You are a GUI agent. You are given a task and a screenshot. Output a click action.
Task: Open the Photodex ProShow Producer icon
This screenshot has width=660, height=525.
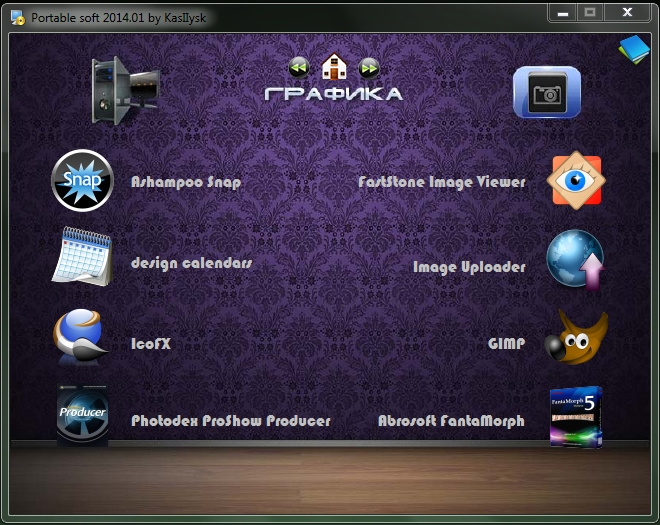point(82,415)
